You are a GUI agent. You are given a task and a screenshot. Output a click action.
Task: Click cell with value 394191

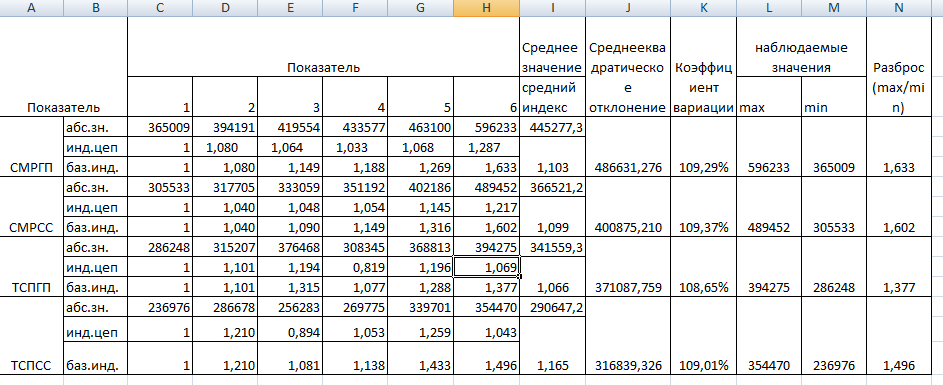click(225, 127)
